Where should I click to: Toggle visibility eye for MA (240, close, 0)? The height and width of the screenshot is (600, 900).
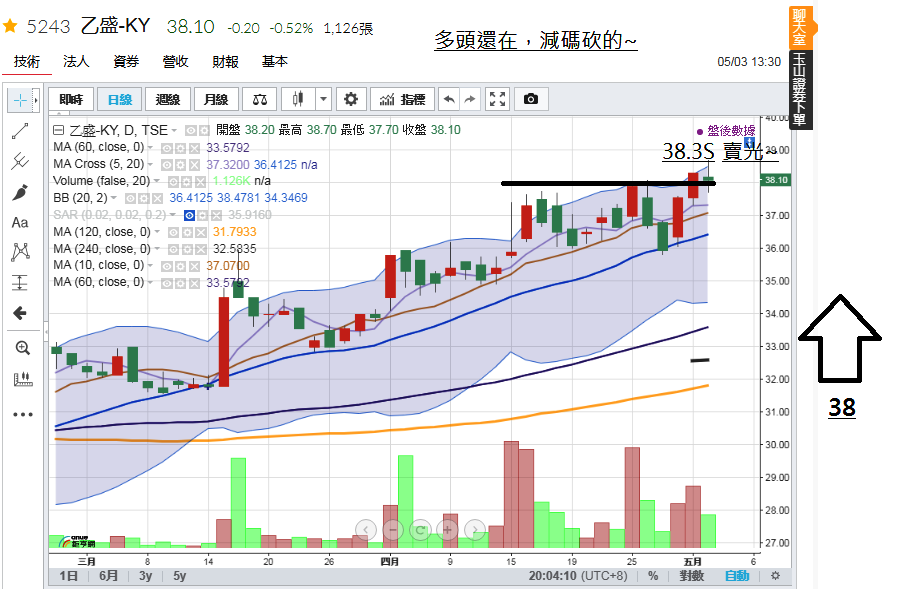tap(173, 249)
